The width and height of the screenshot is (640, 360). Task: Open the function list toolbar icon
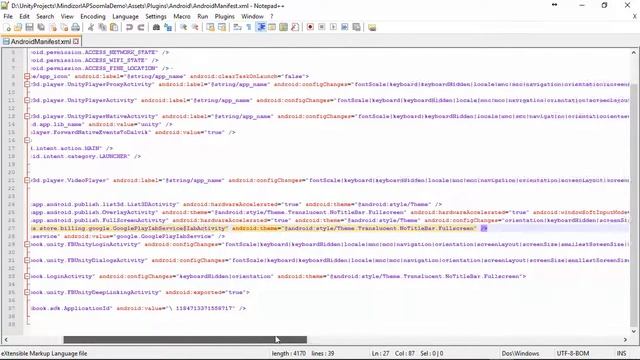295,27
